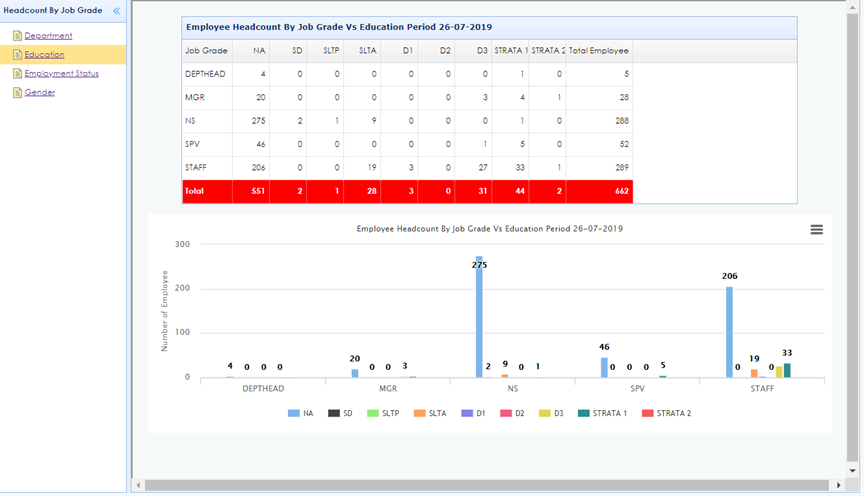Click the Education report page icon
The width and height of the screenshot is (864, 496).
17,55
